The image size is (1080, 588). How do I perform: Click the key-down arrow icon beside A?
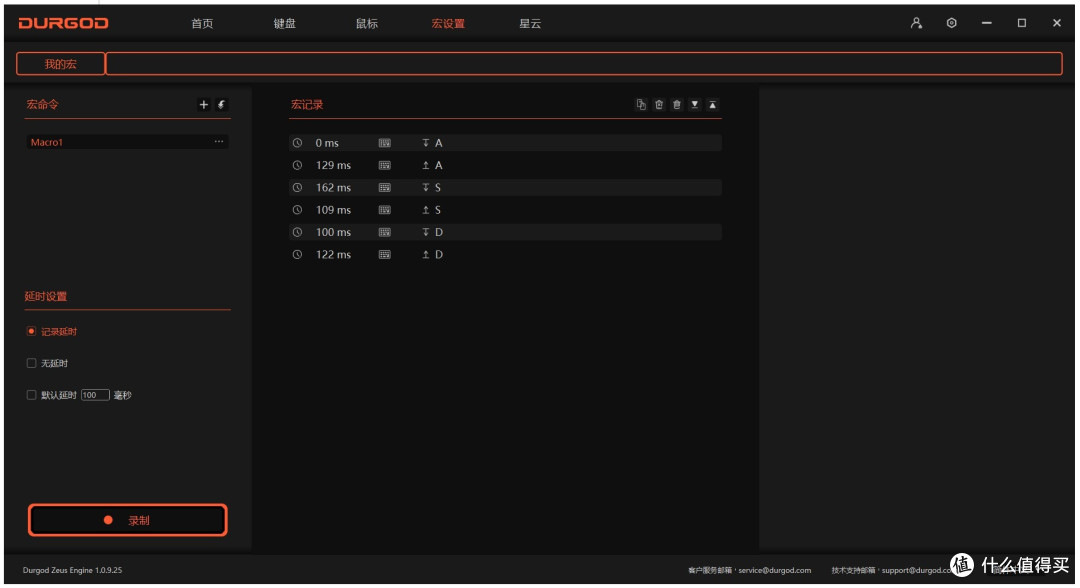point(426,143)
